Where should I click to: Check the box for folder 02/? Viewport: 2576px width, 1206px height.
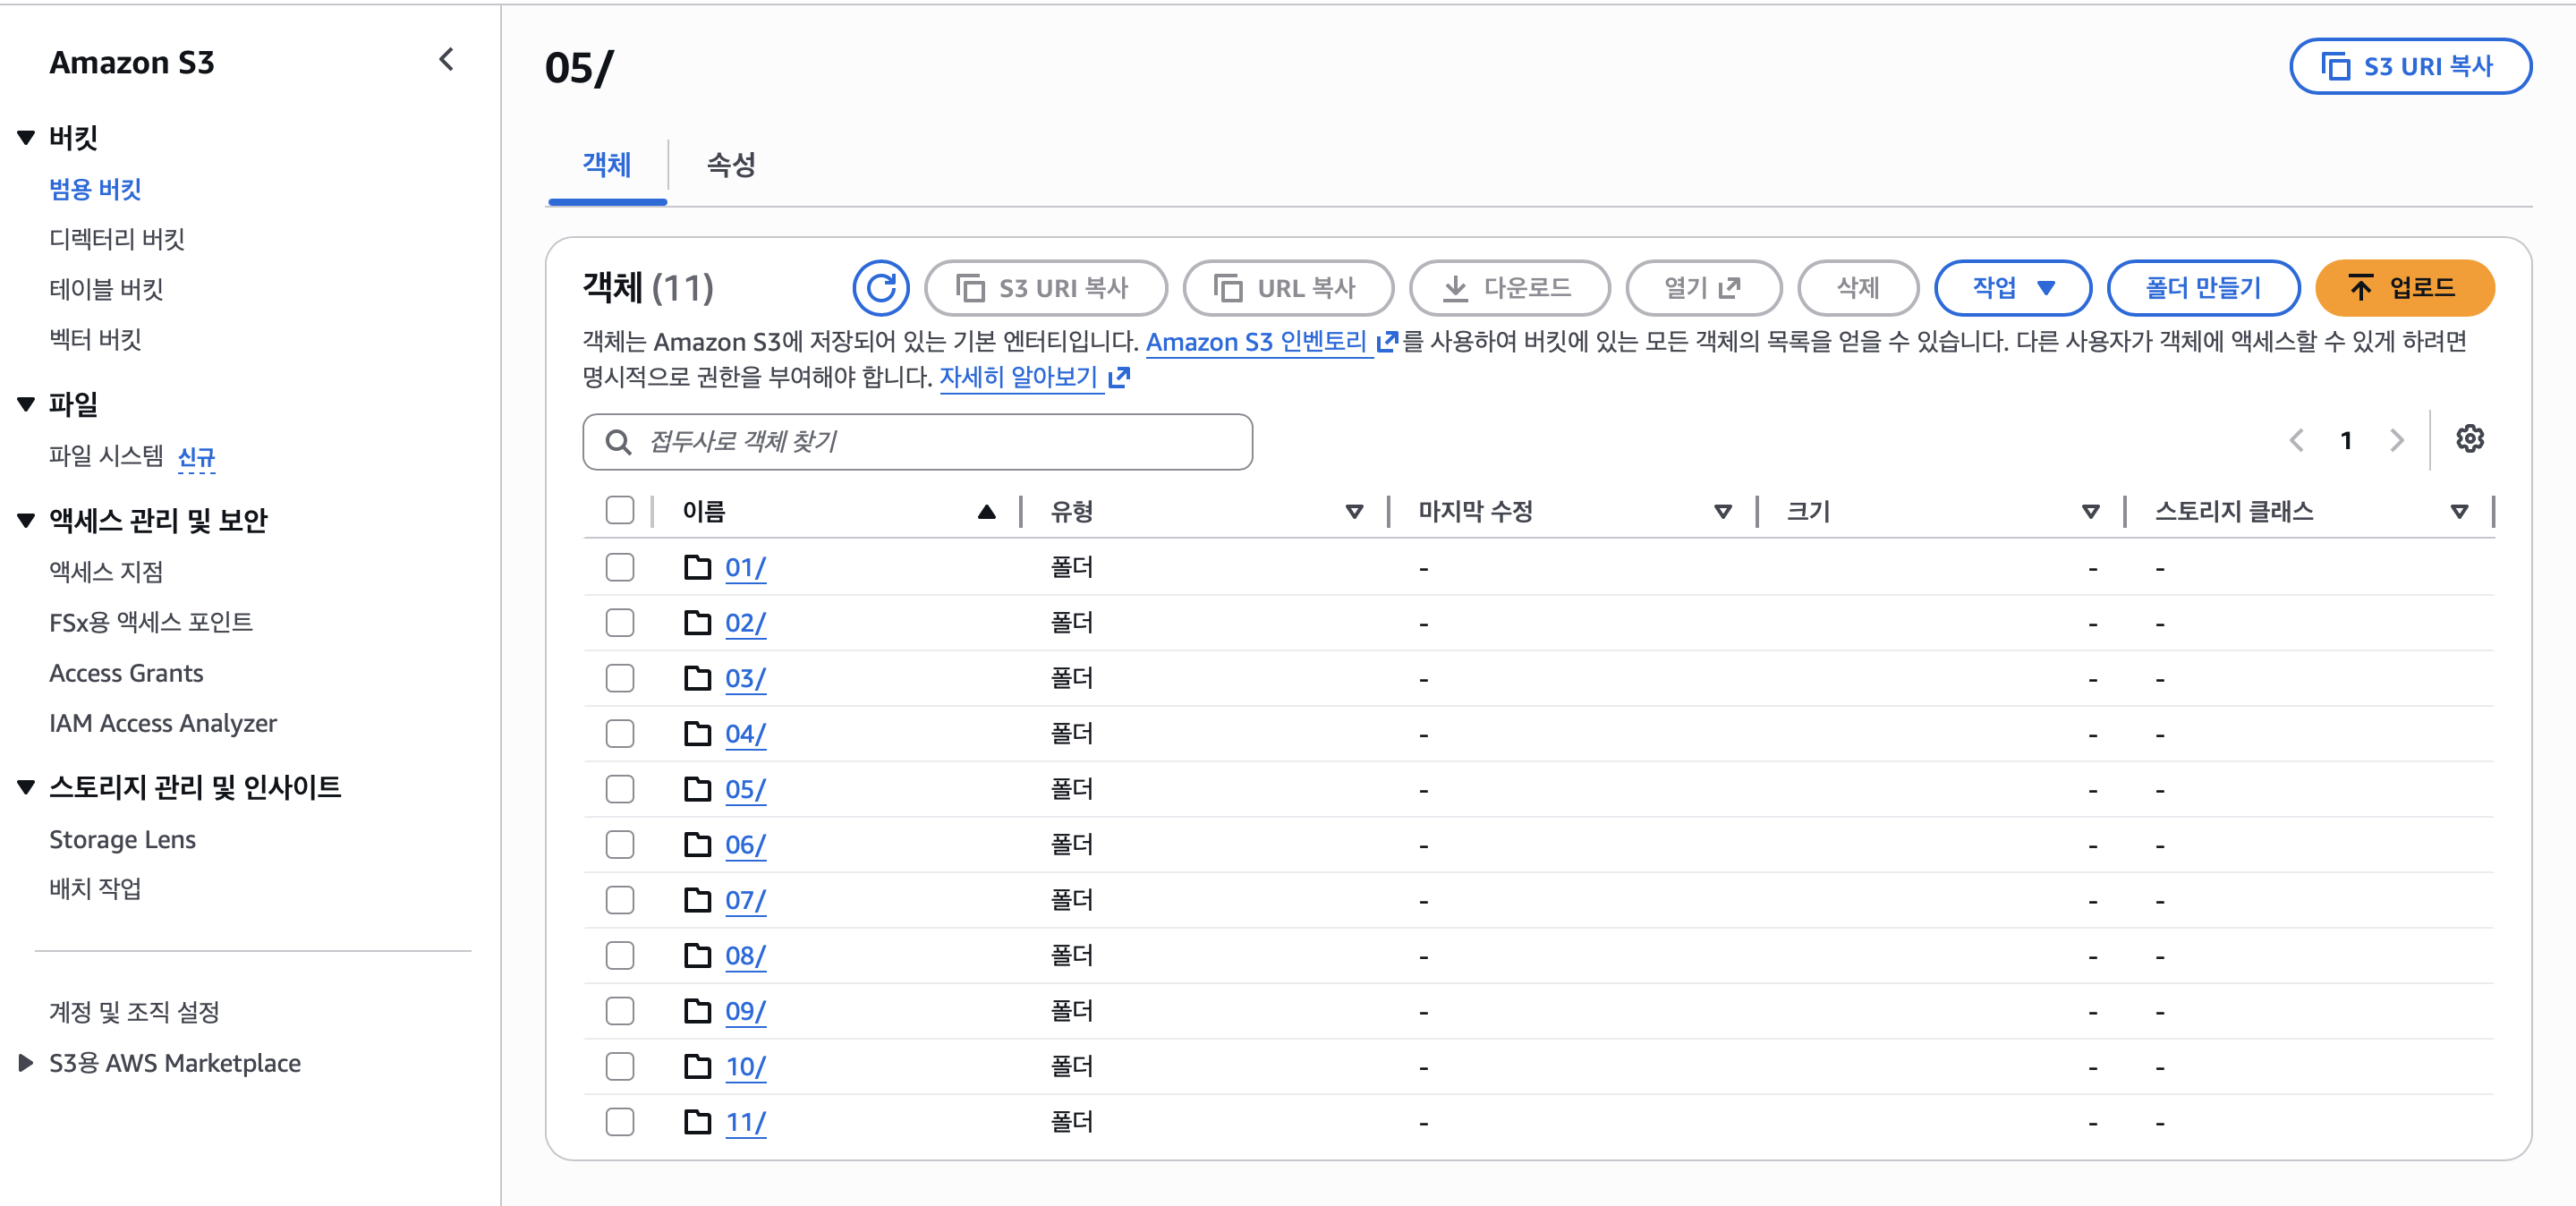click(x=620, y=623)
